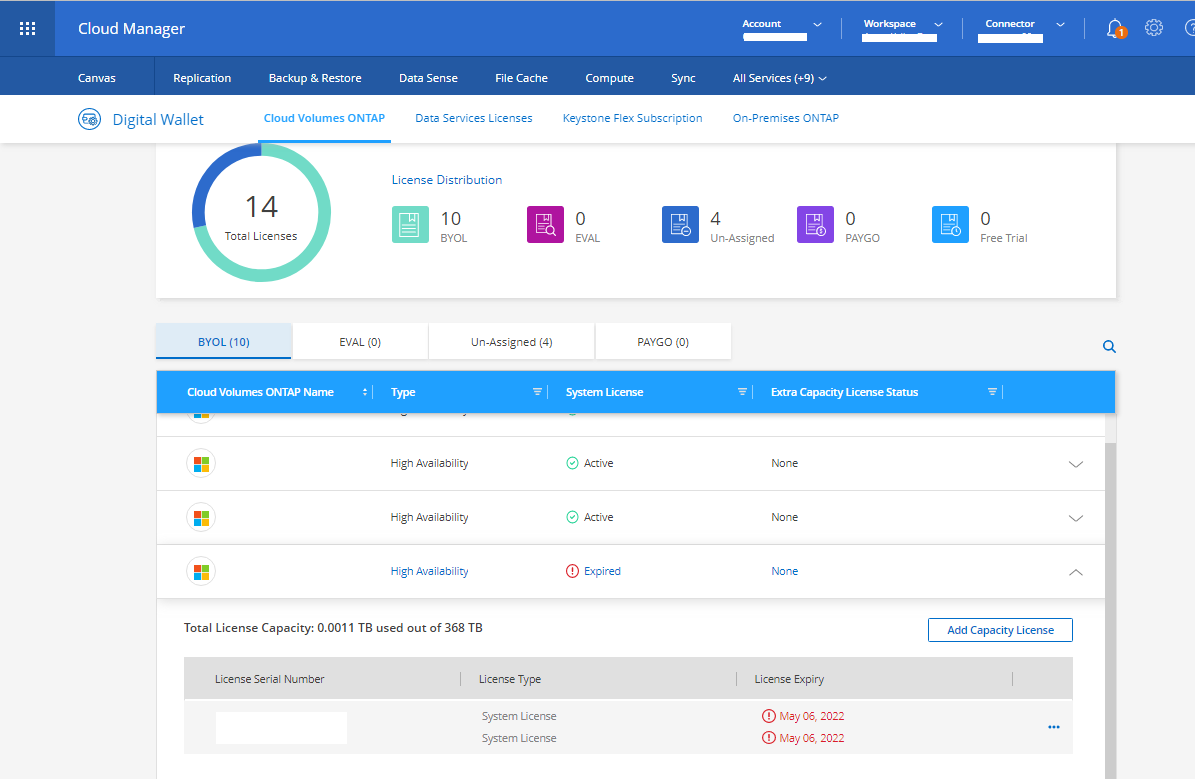Image resolution: width=1195 pixels, height=779 pixels.
Task: Open Backup & Restore in navigation
Action: (x=315, y=78)
